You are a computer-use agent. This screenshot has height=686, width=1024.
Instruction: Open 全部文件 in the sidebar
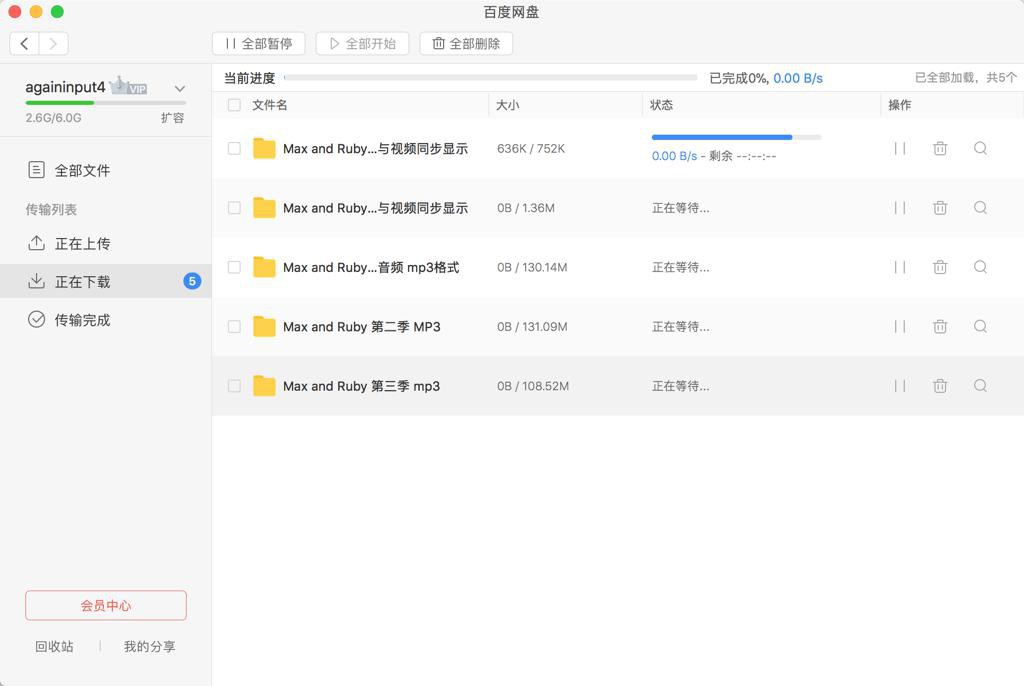tap(105, 171)
